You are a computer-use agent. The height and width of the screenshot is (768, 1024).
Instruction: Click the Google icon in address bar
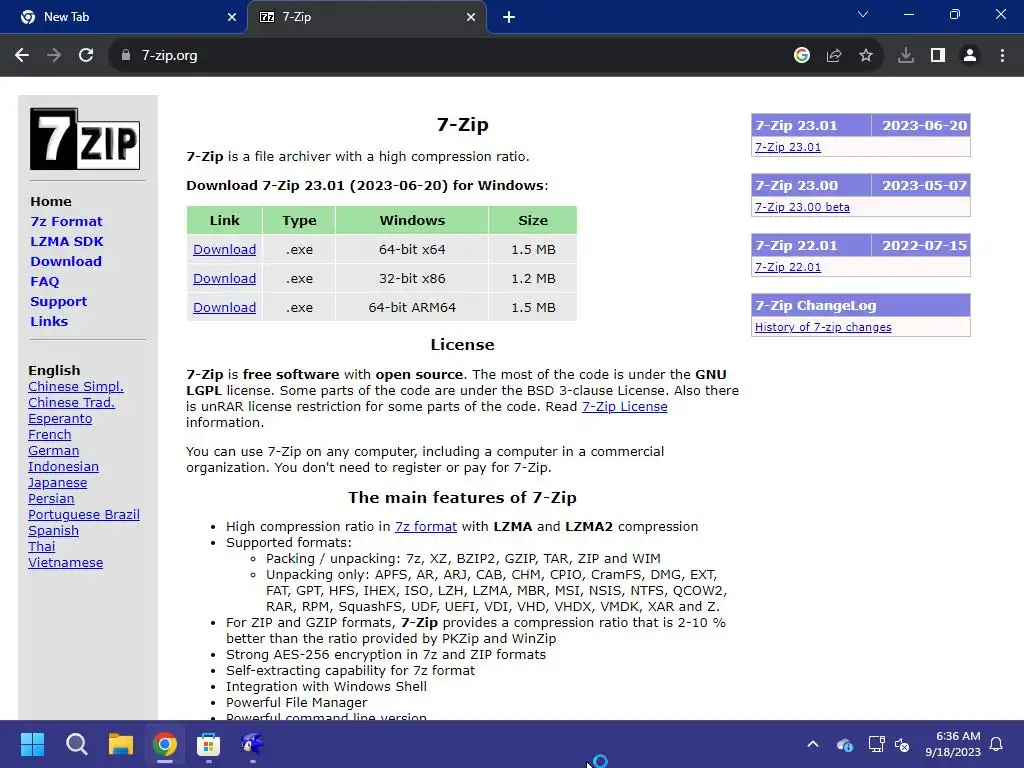tap(802, 56)
